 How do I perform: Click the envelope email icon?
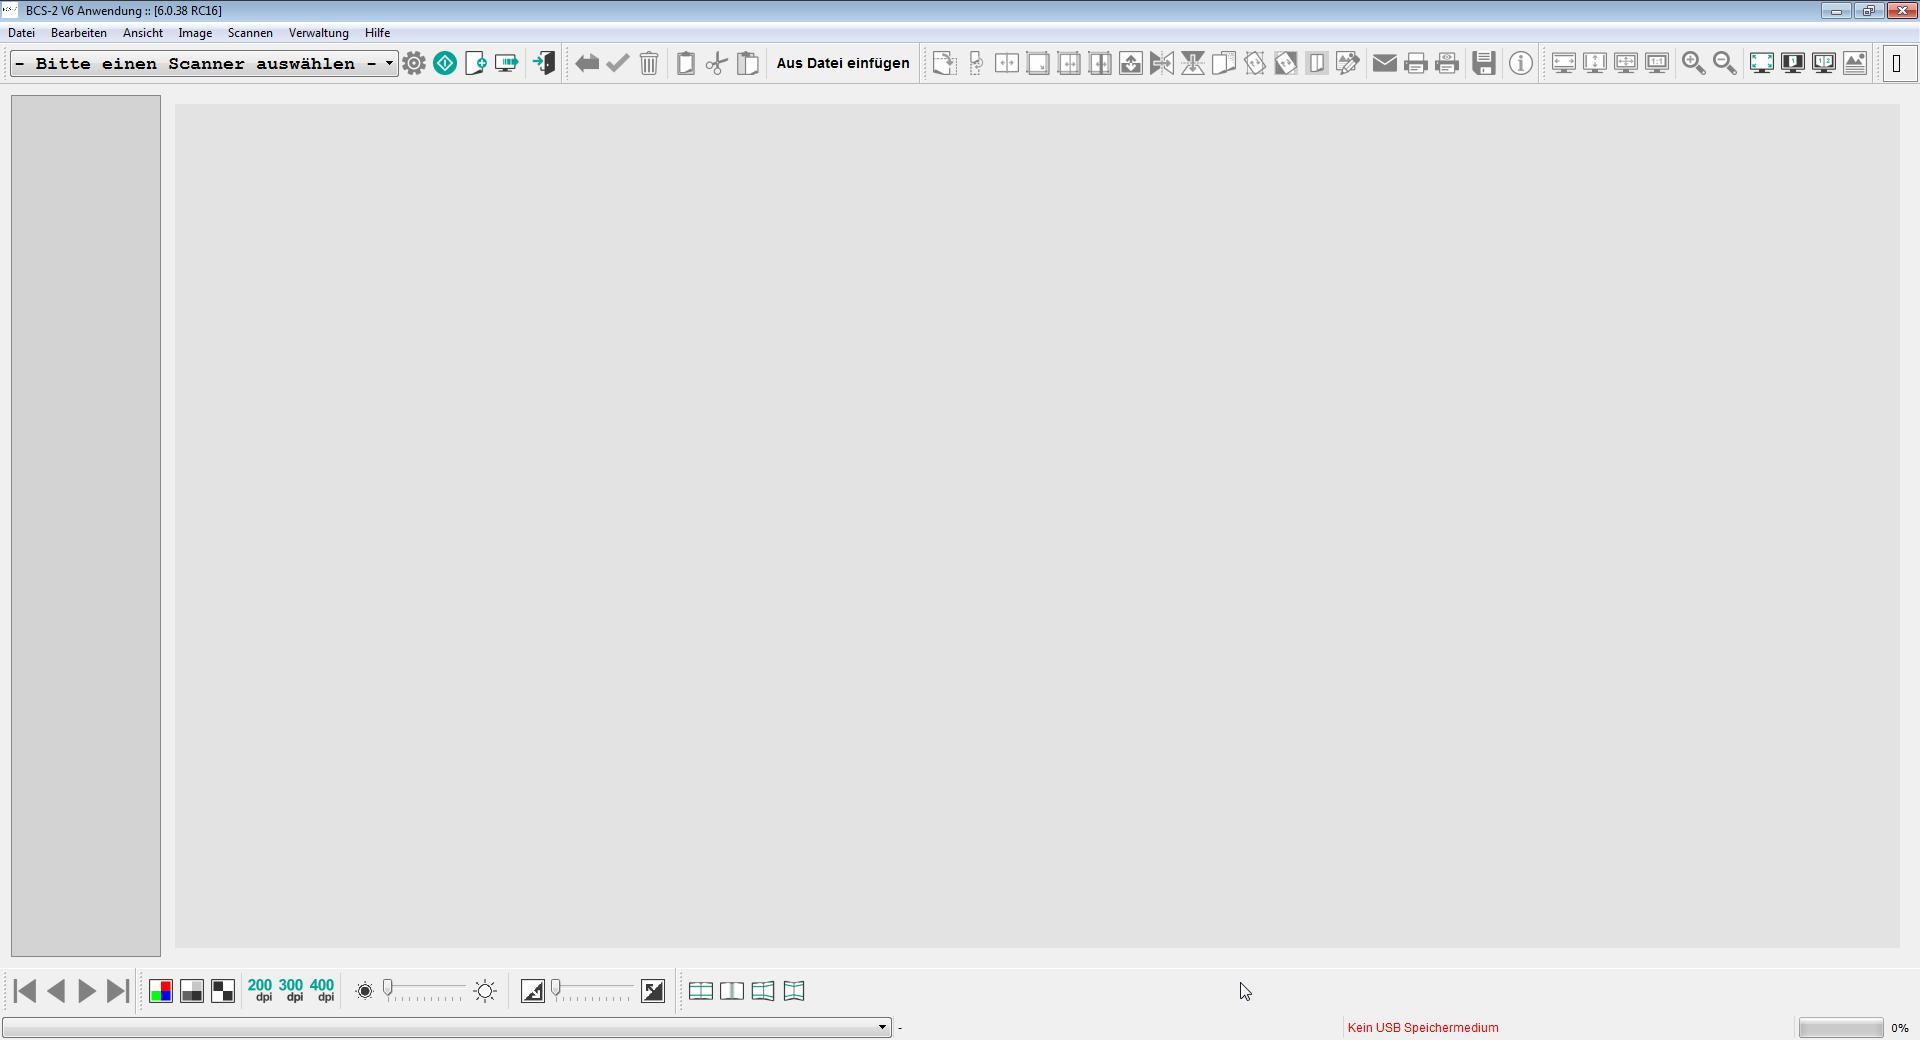coord(1385,63)
